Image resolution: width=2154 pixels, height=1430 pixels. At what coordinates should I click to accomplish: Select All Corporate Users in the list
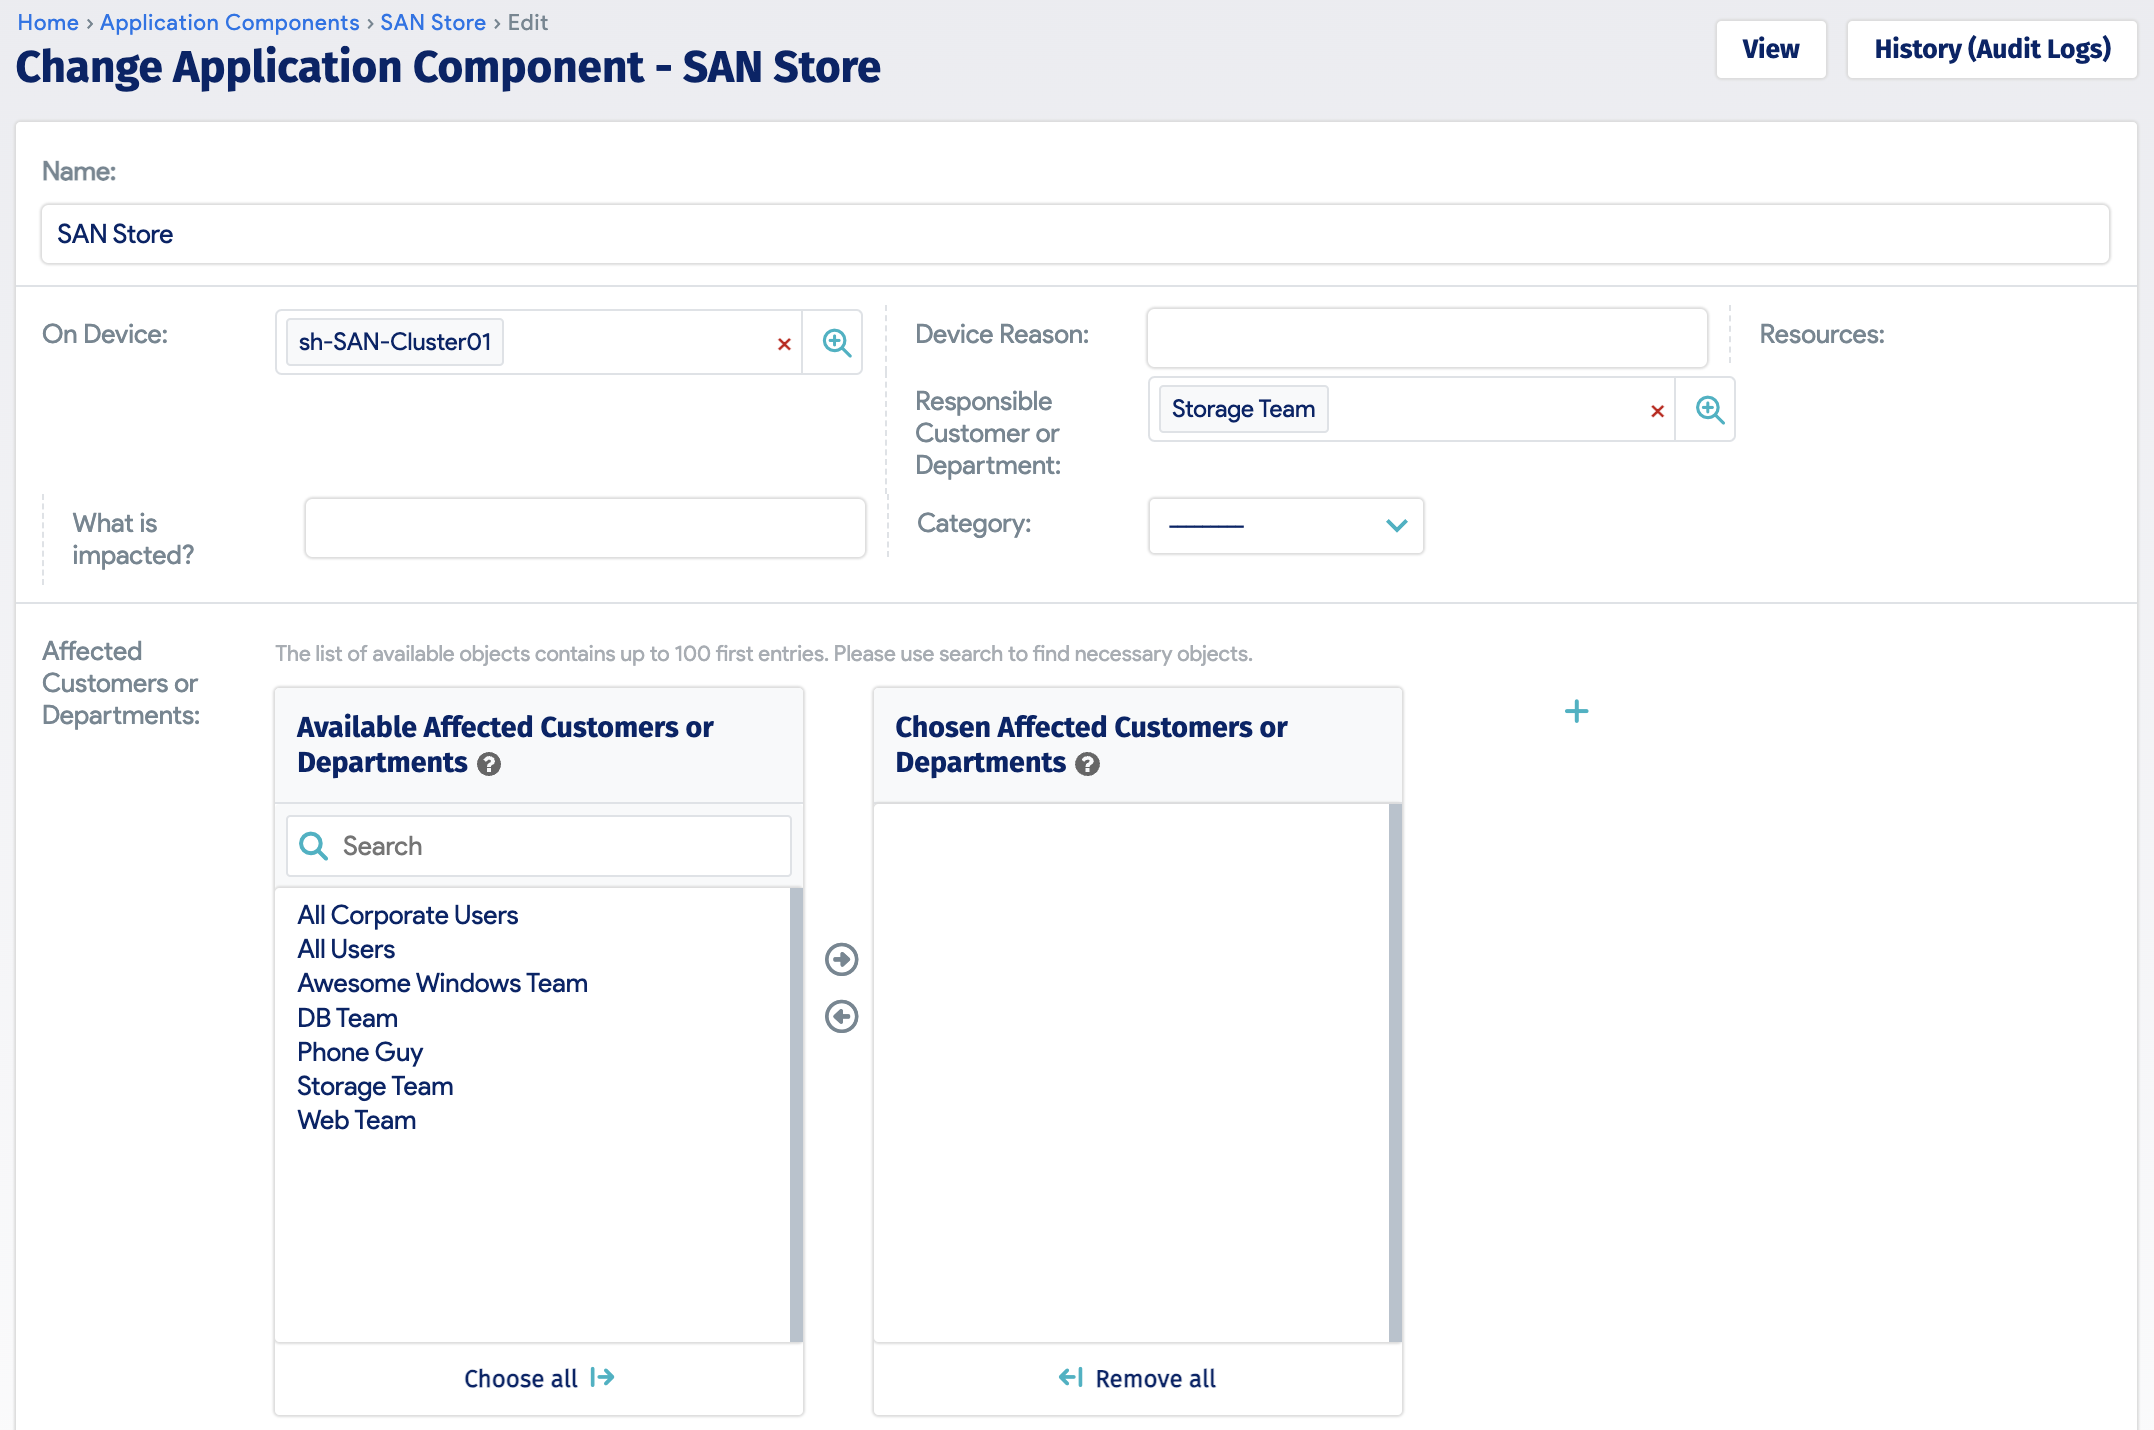(x=407, y=914)
